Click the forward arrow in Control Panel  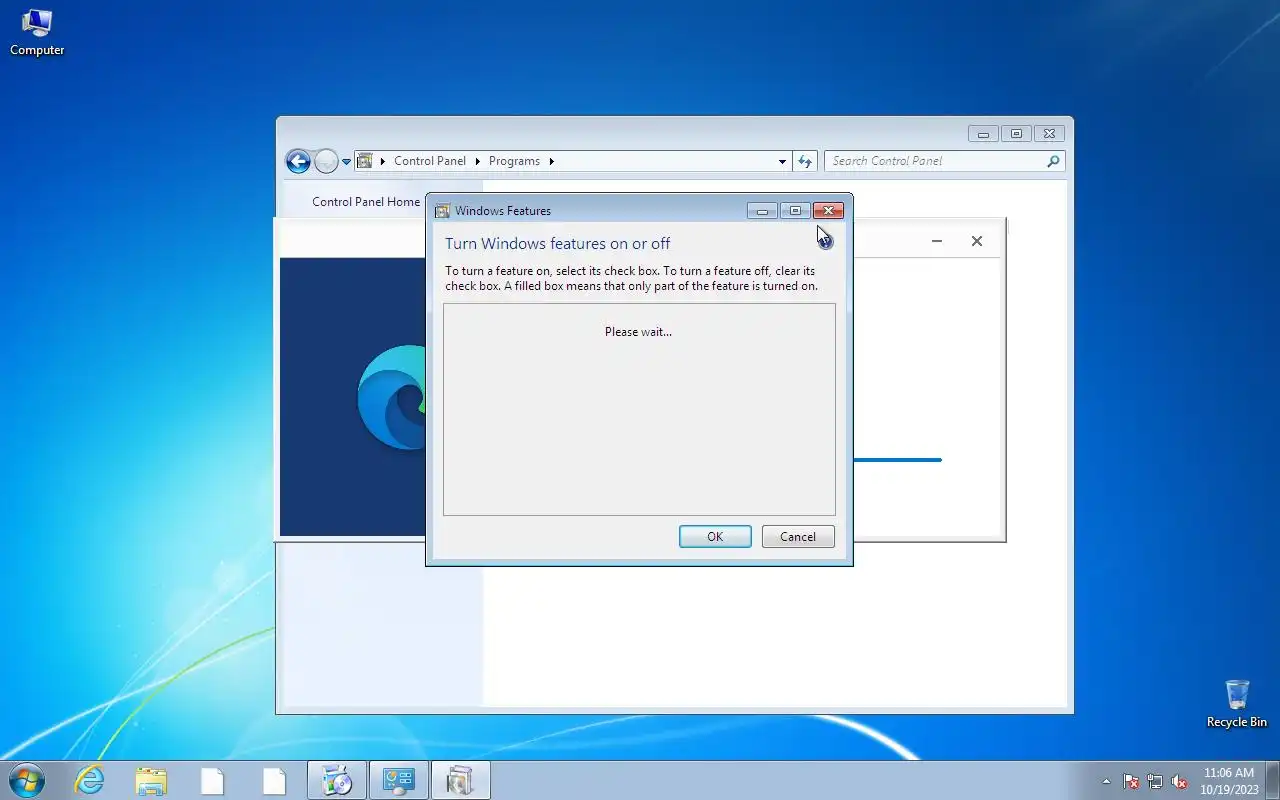[326, 161]
